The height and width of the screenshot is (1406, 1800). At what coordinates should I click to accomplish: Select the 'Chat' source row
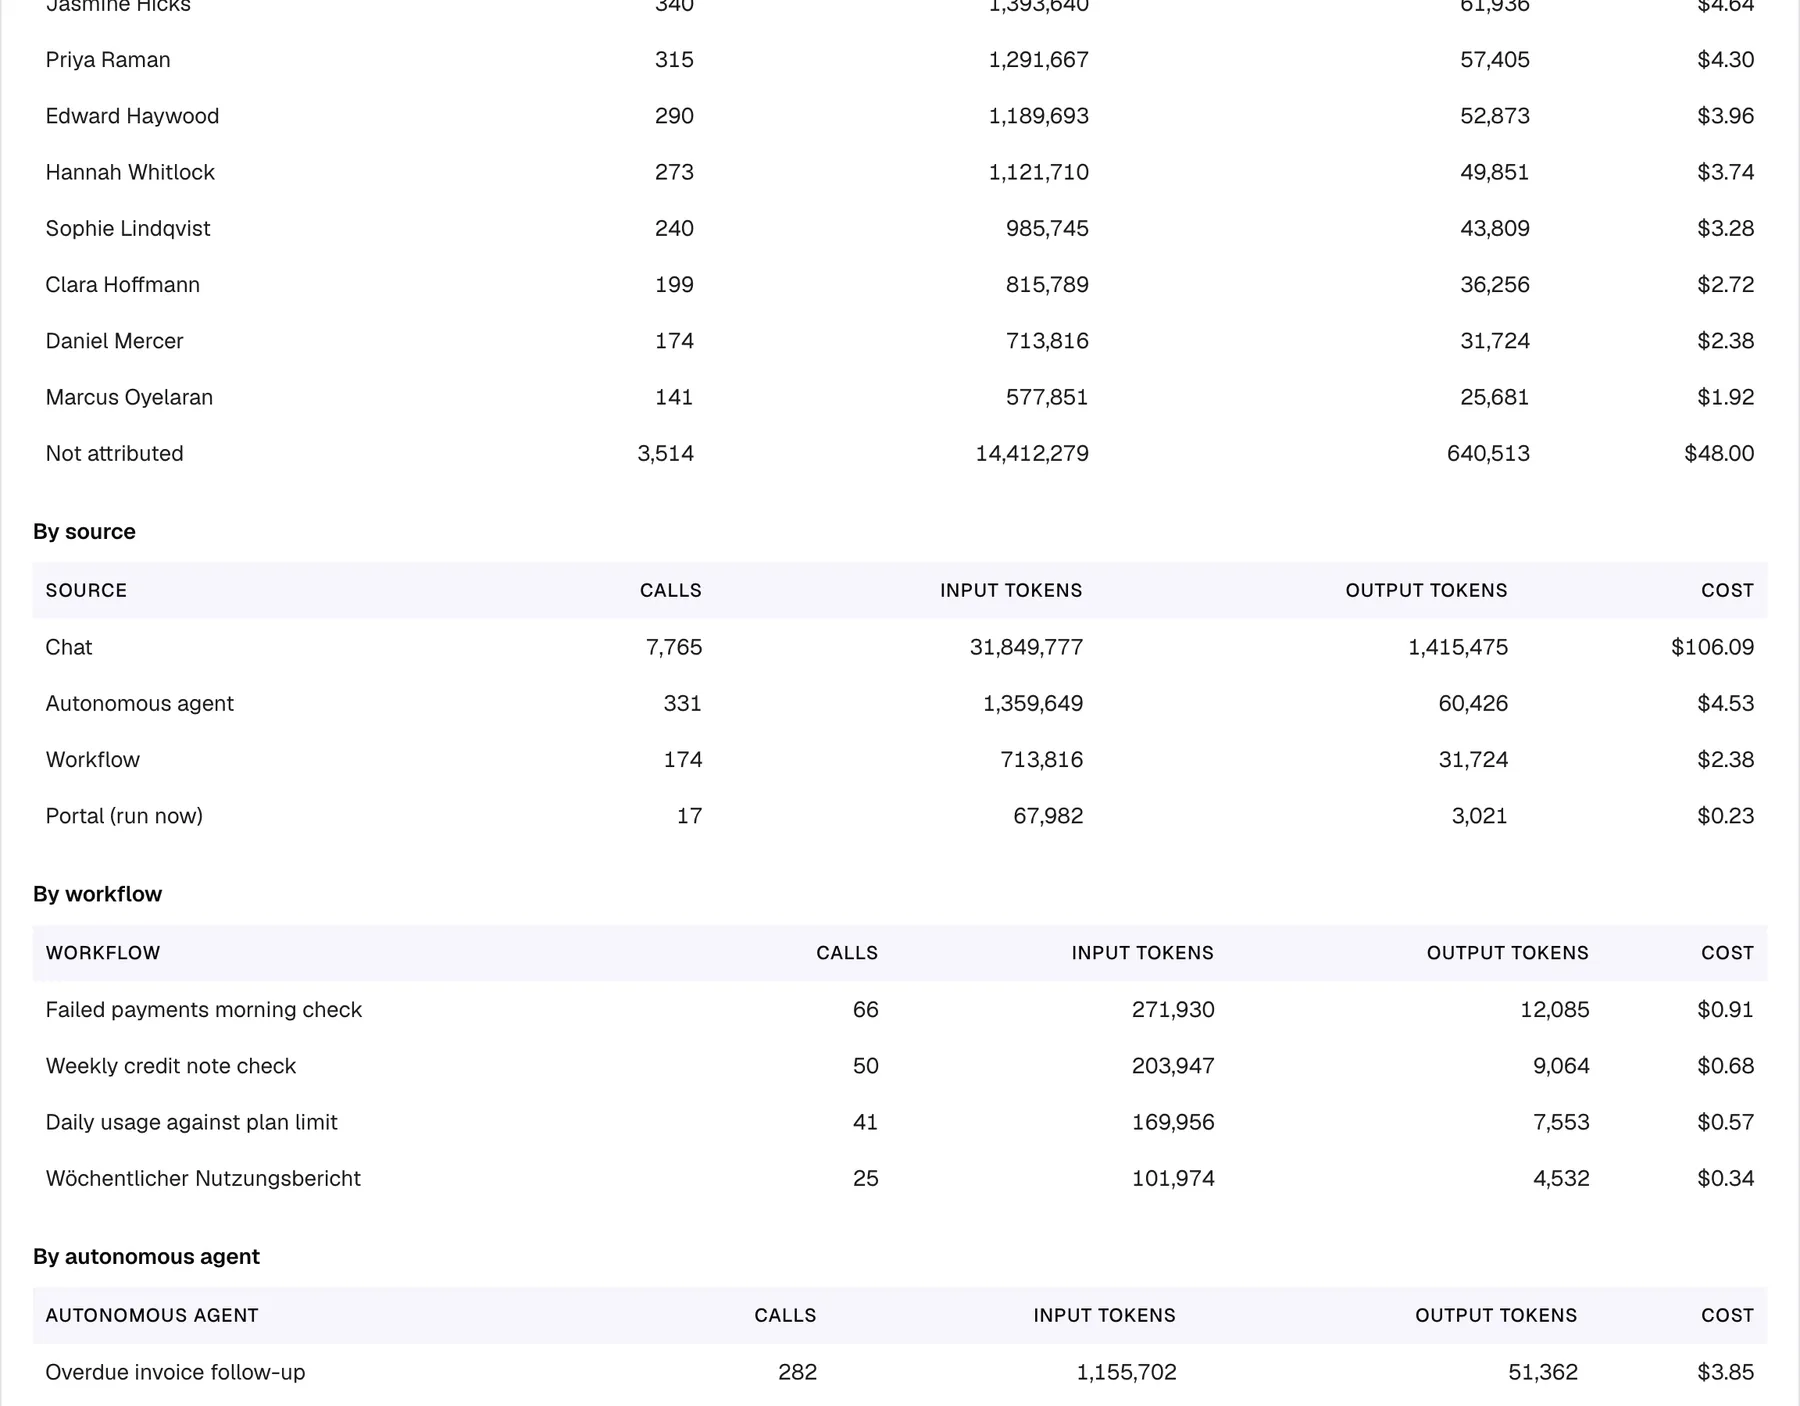point(900,647)
